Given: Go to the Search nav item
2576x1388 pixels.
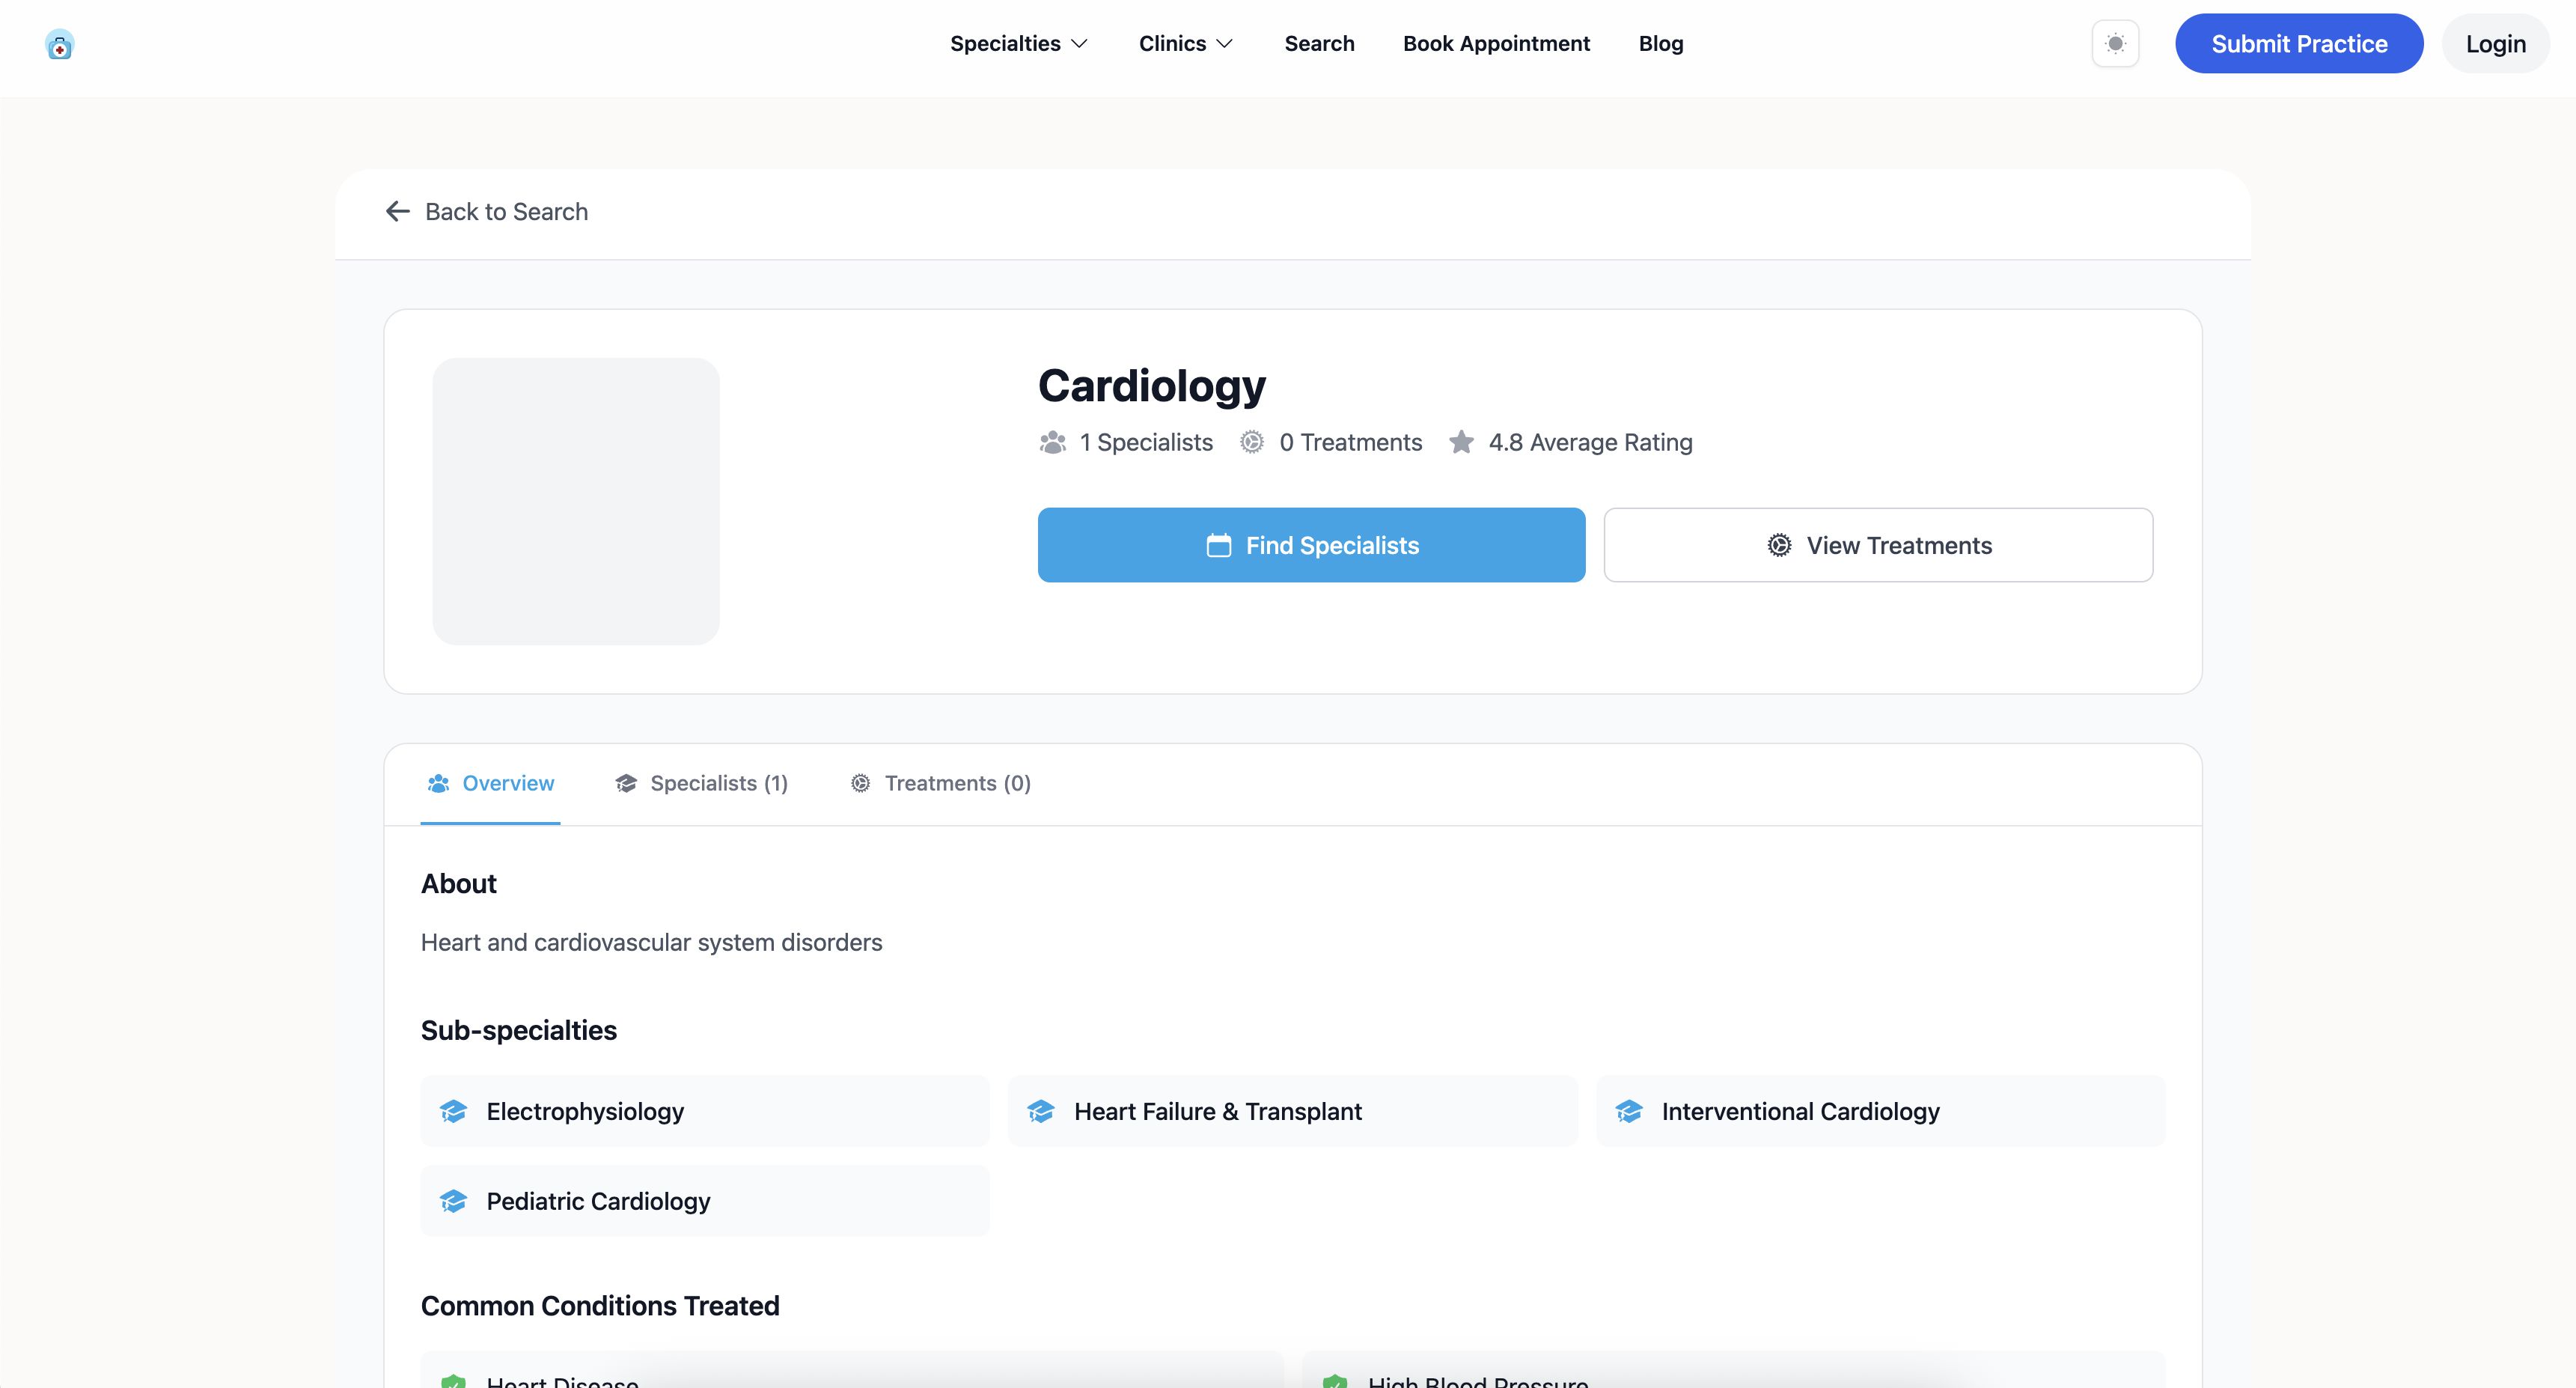Looking at the screenshot, I should click(x=1319, y=44).
